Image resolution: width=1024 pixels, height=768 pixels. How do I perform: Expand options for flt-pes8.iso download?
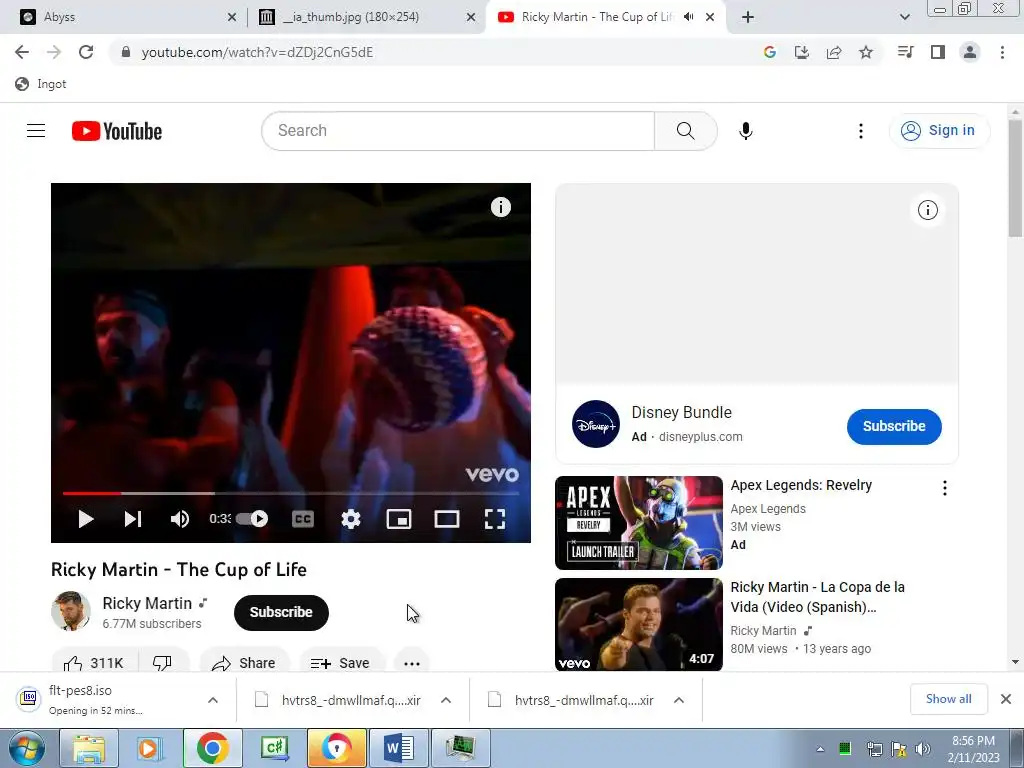pyautogui.click(x=213, y=700)
